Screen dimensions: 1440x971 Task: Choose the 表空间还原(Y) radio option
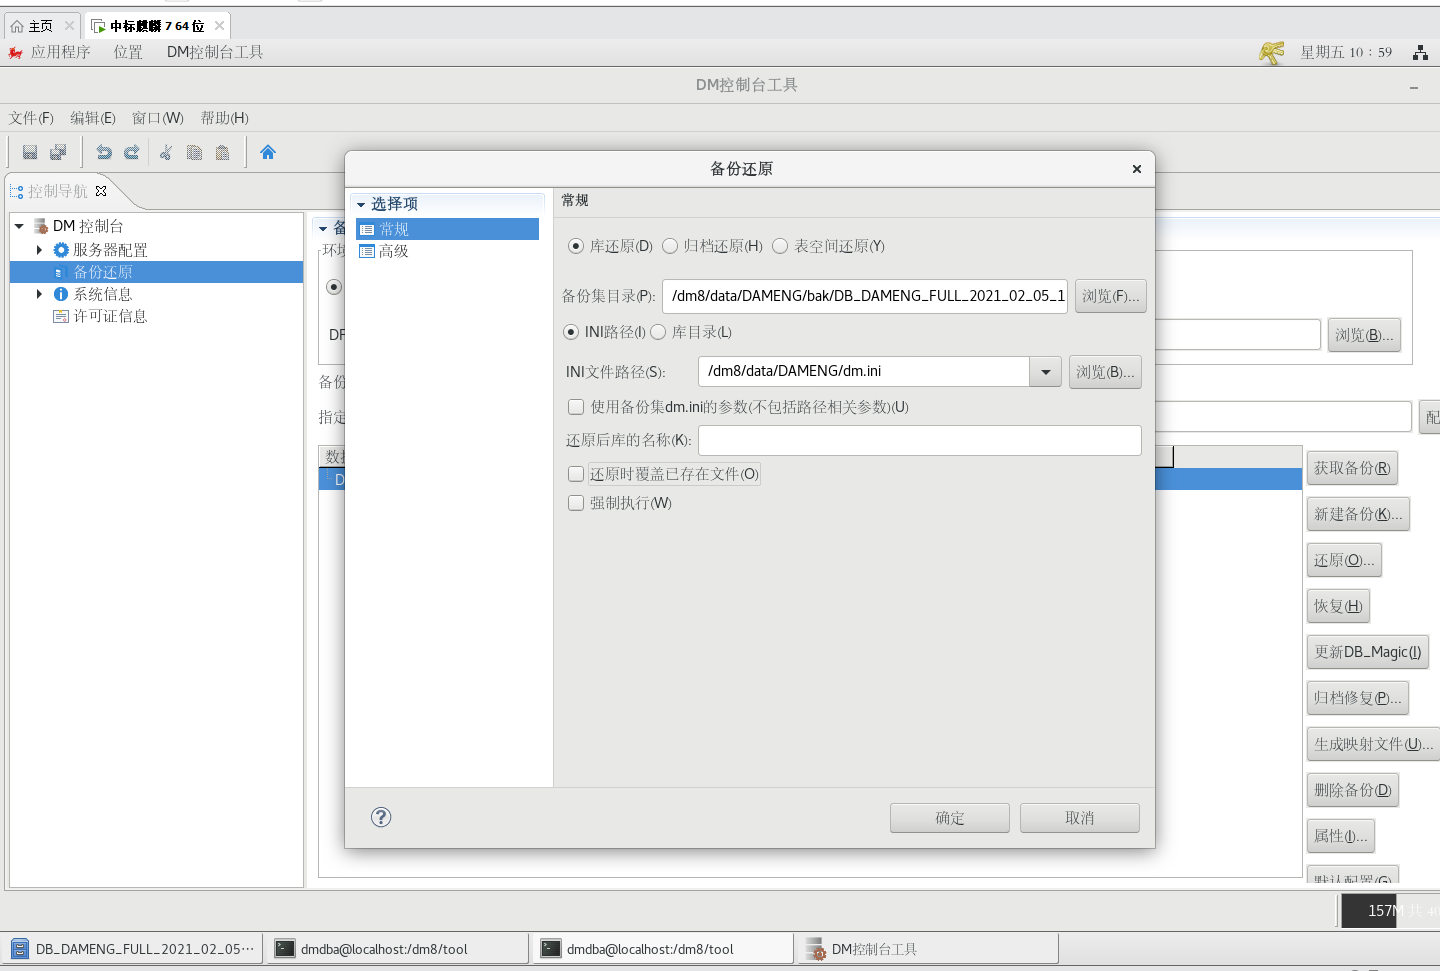780,246
